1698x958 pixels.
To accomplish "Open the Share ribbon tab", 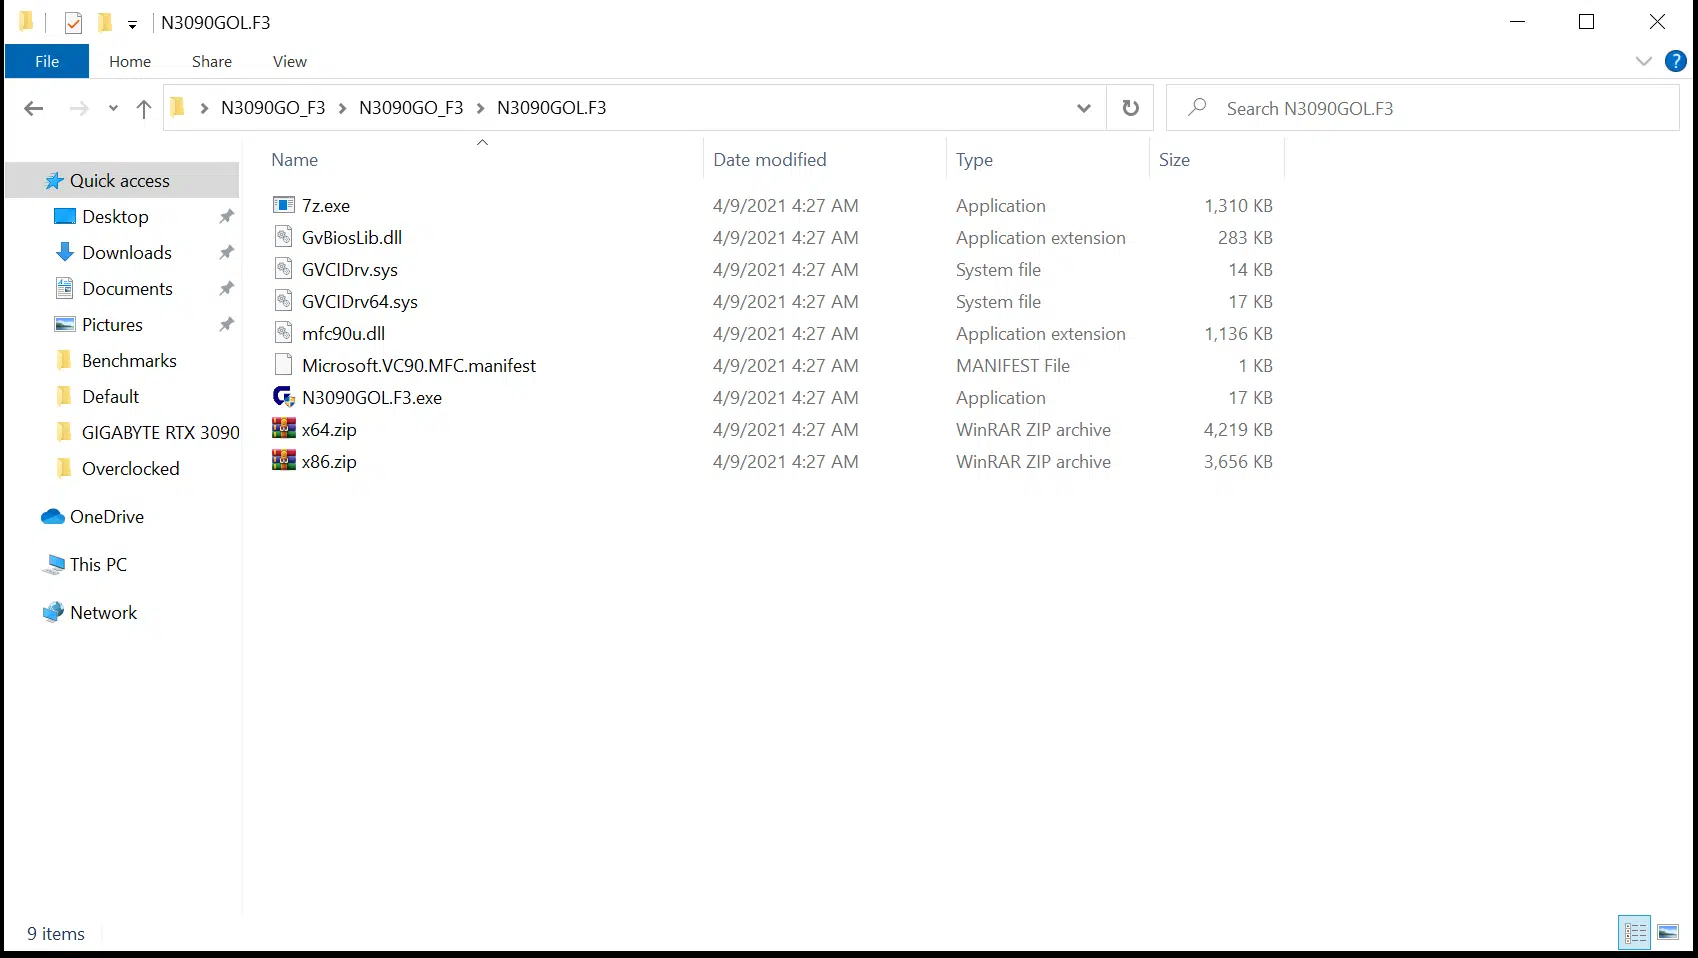I will point(212,61).
